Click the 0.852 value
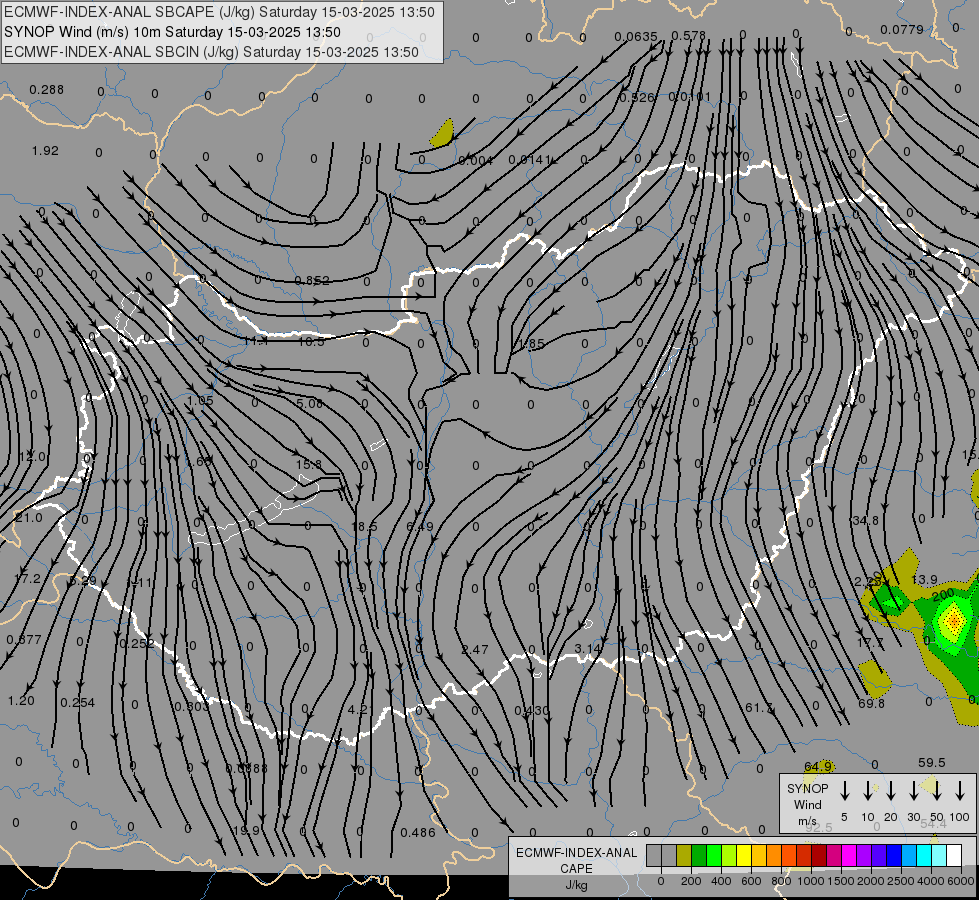This screenshot has width=979, height=900. pos(312,280)
